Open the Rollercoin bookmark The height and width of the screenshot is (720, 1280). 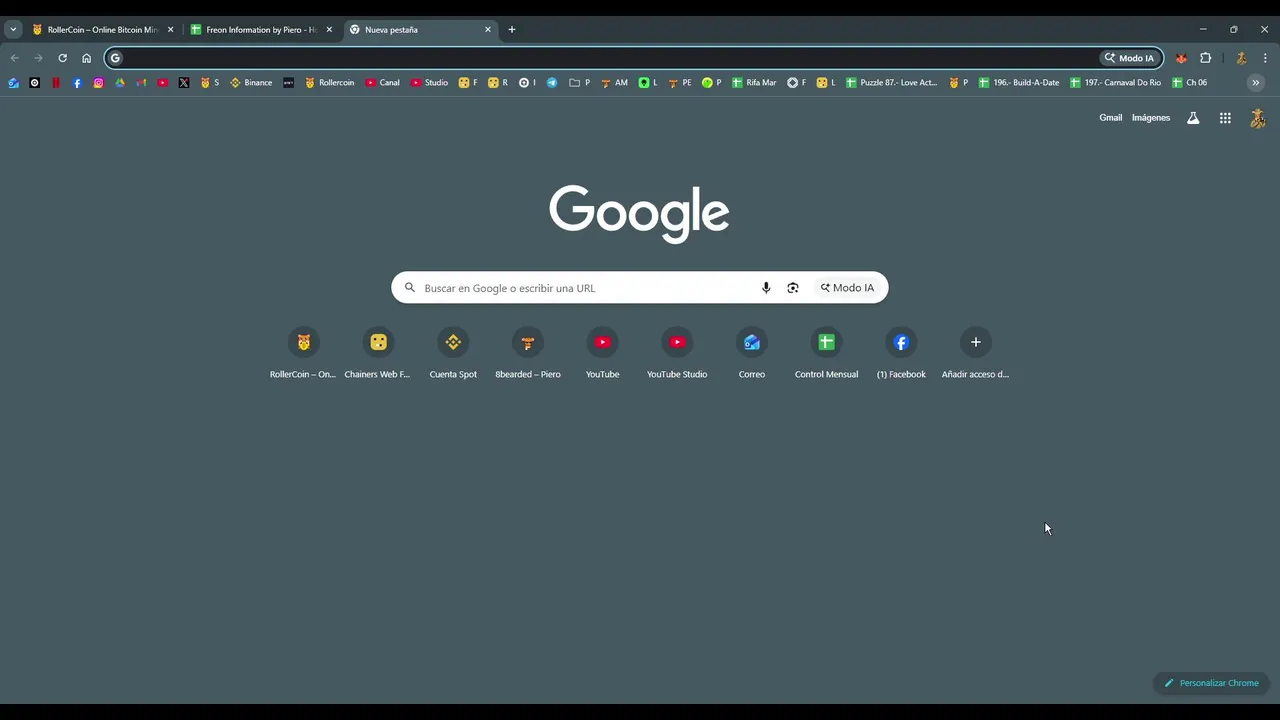pos(329,83)
